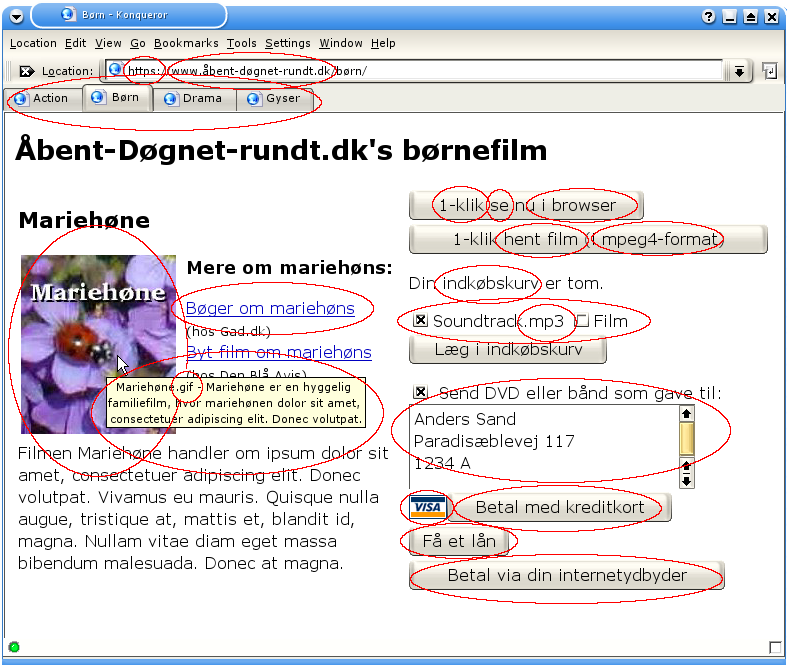Check the Film checkbox
Image resolution: width=787 pixels, height=665 pixels.
pos(582,320)
